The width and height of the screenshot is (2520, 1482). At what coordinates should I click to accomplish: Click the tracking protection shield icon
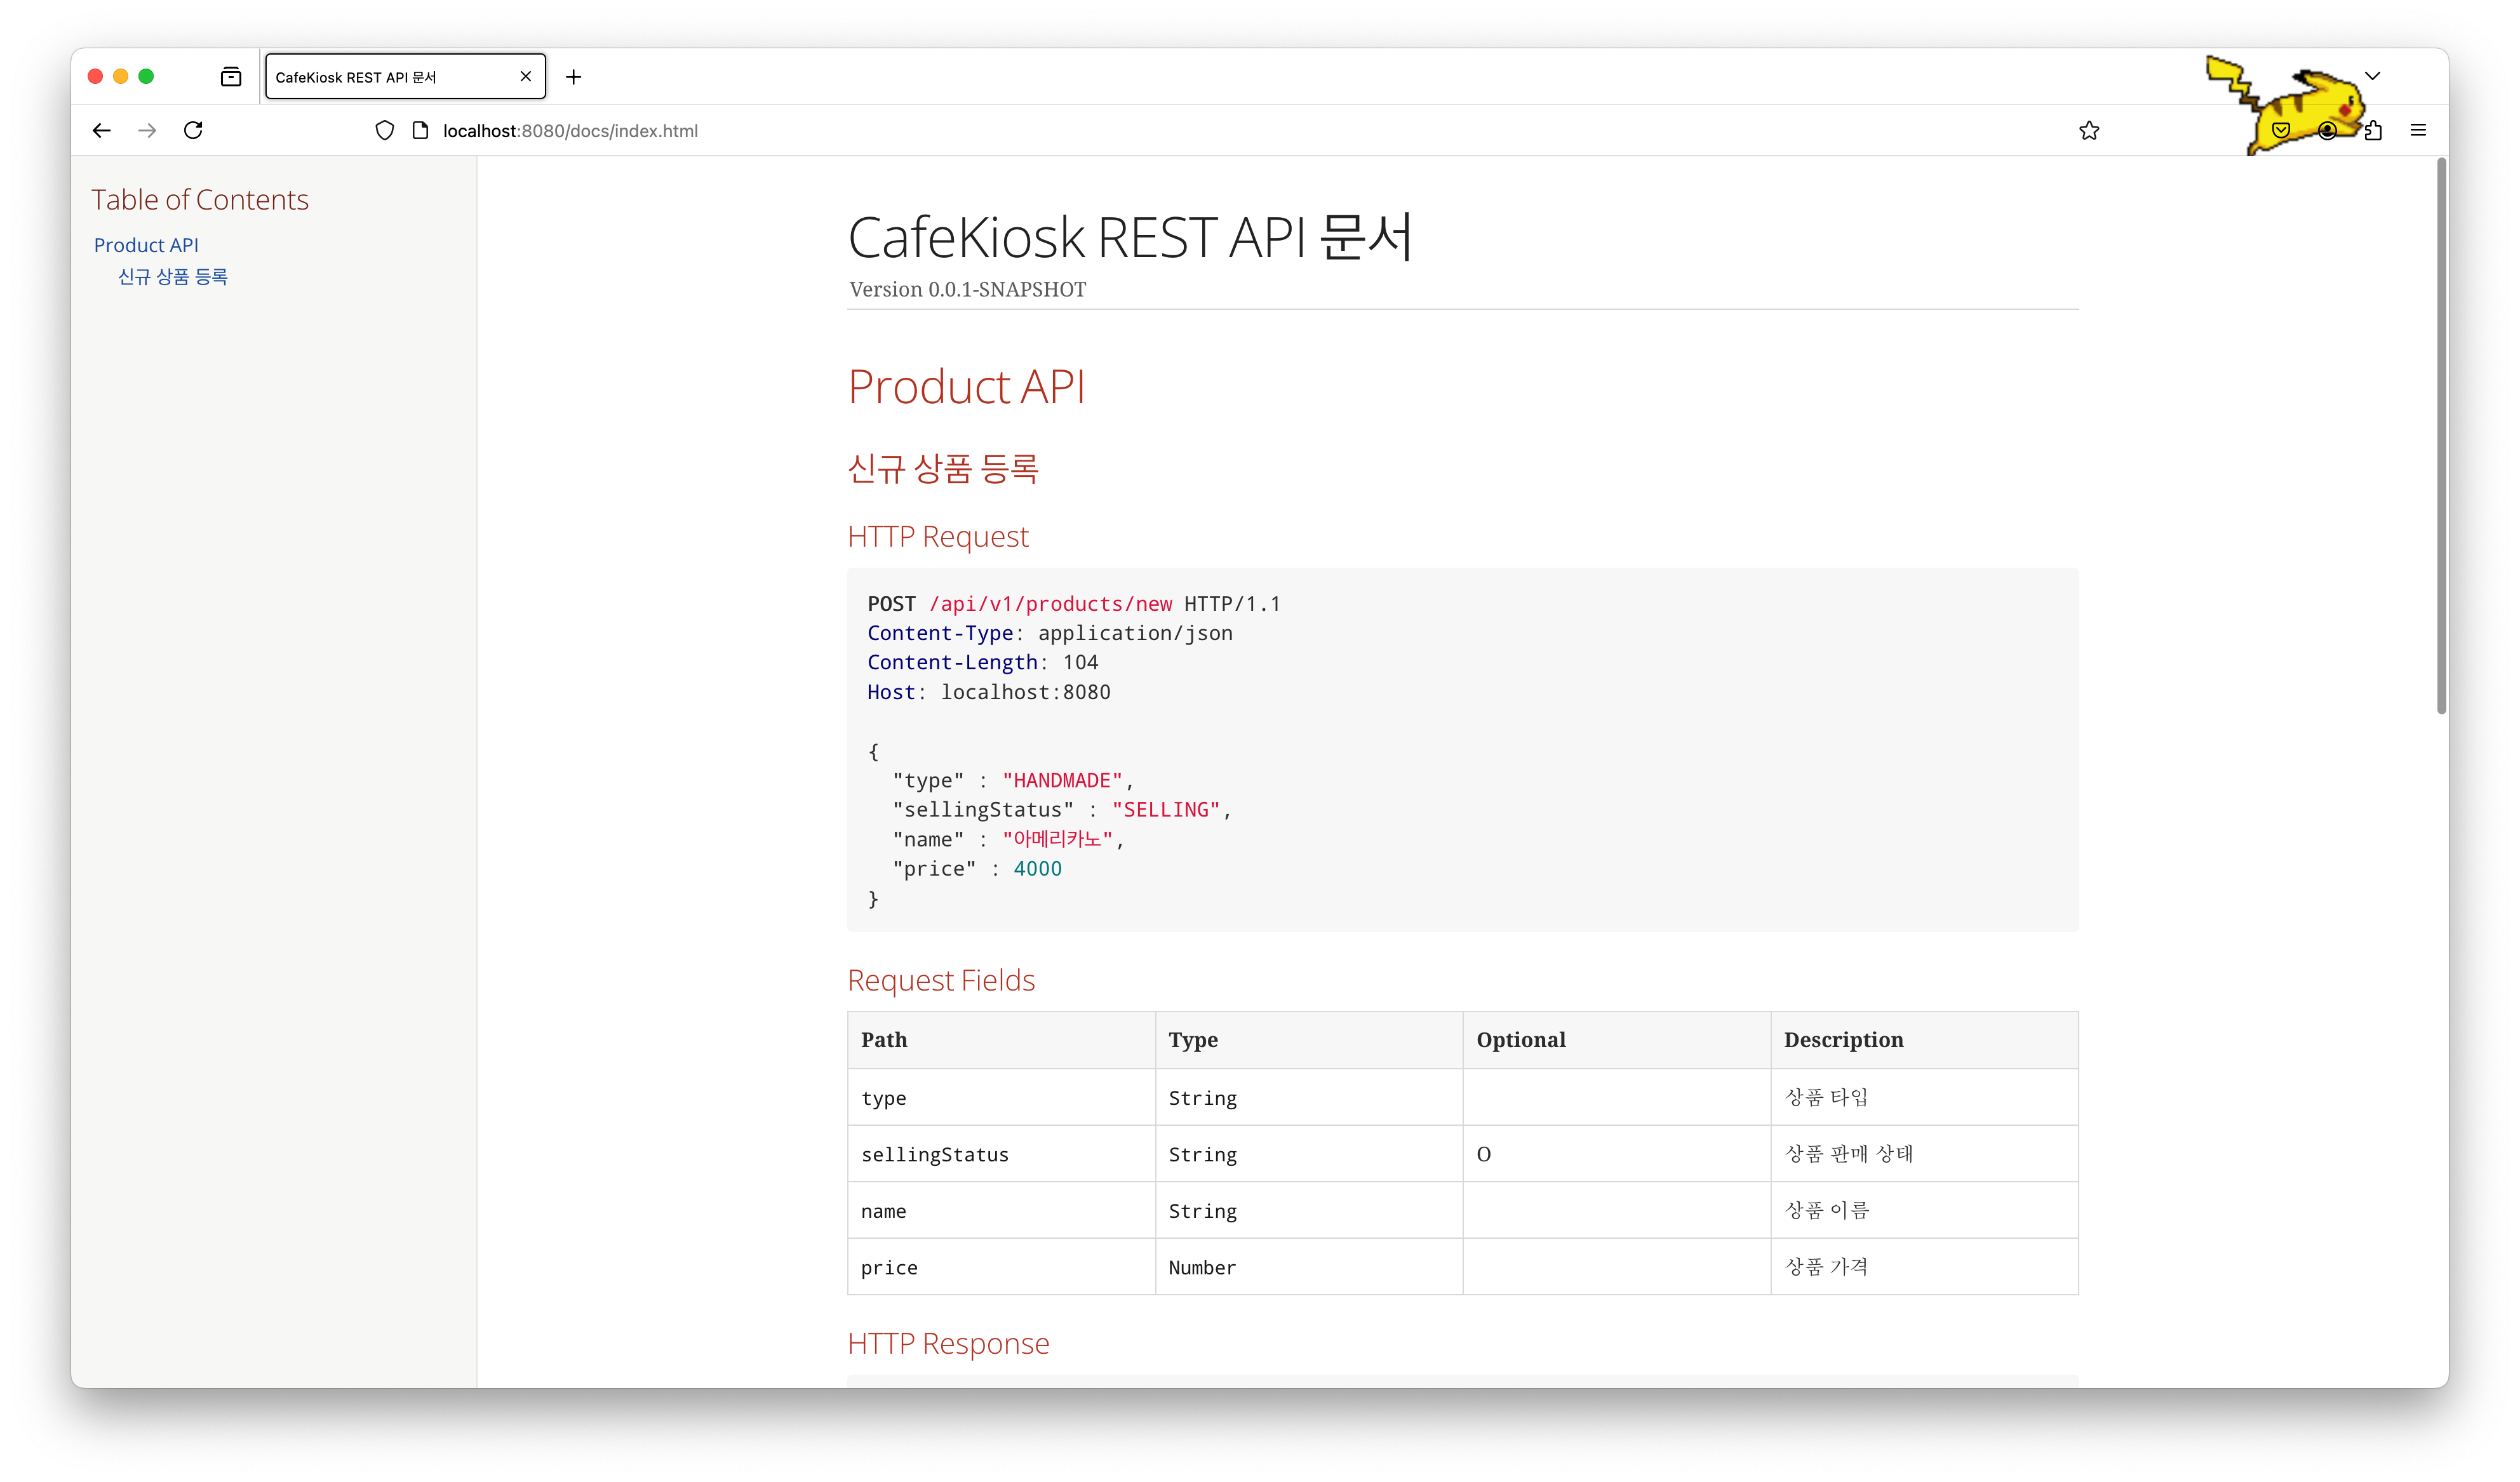coord(384,131)
